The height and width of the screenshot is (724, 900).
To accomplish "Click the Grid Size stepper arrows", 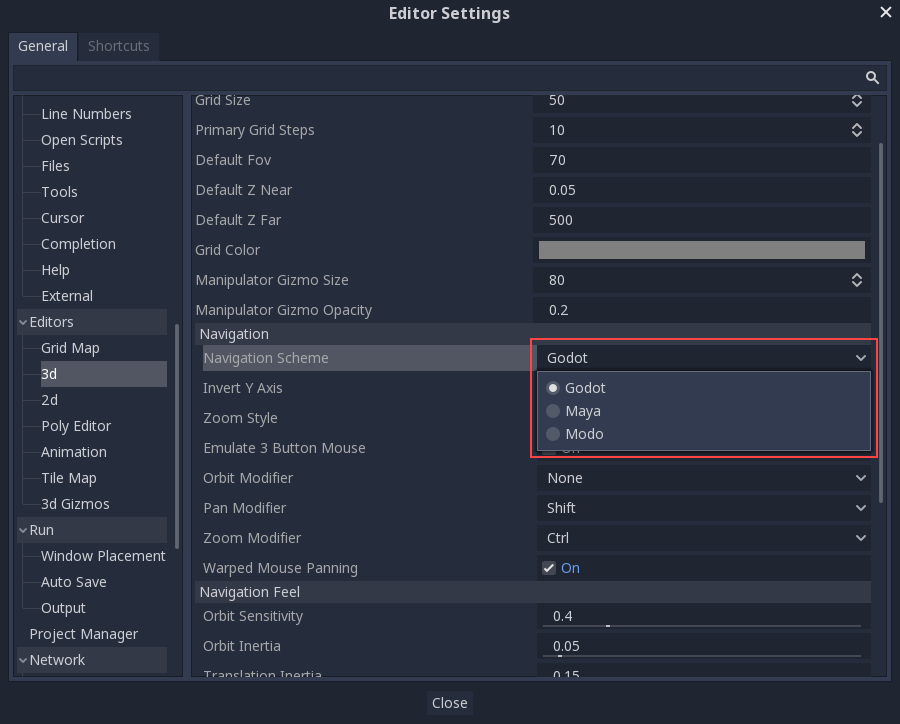I will (x=857, y=100).
